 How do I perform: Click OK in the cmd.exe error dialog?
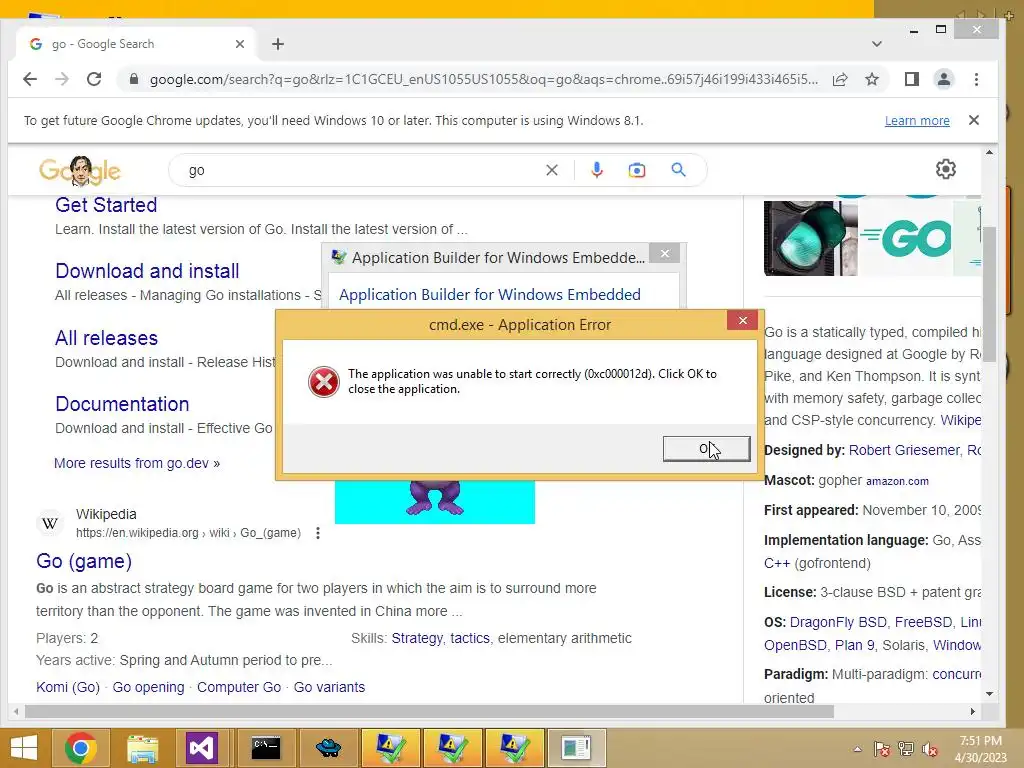(x=707, y=449)
